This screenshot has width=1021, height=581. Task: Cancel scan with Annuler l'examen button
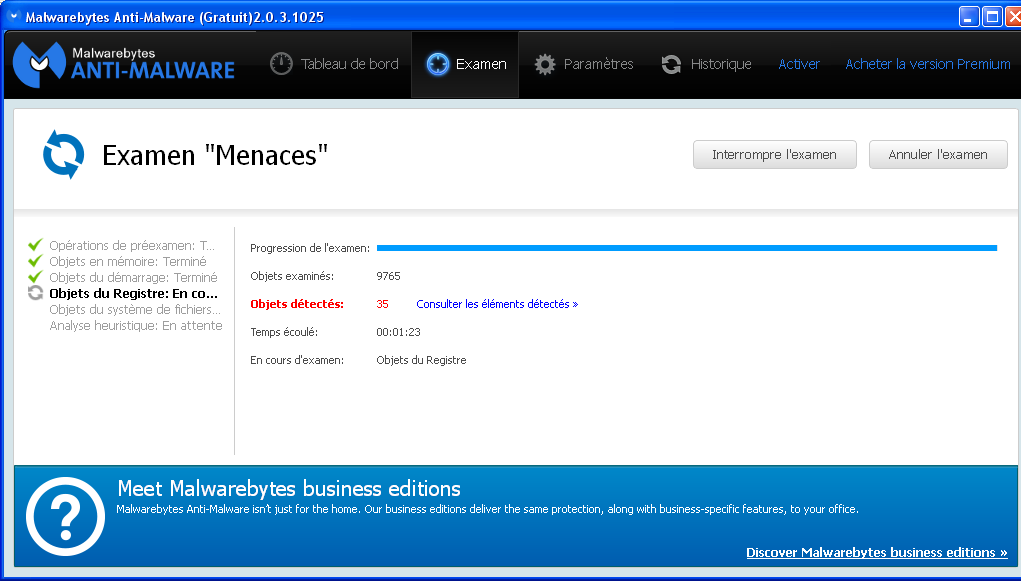(938, 154)
